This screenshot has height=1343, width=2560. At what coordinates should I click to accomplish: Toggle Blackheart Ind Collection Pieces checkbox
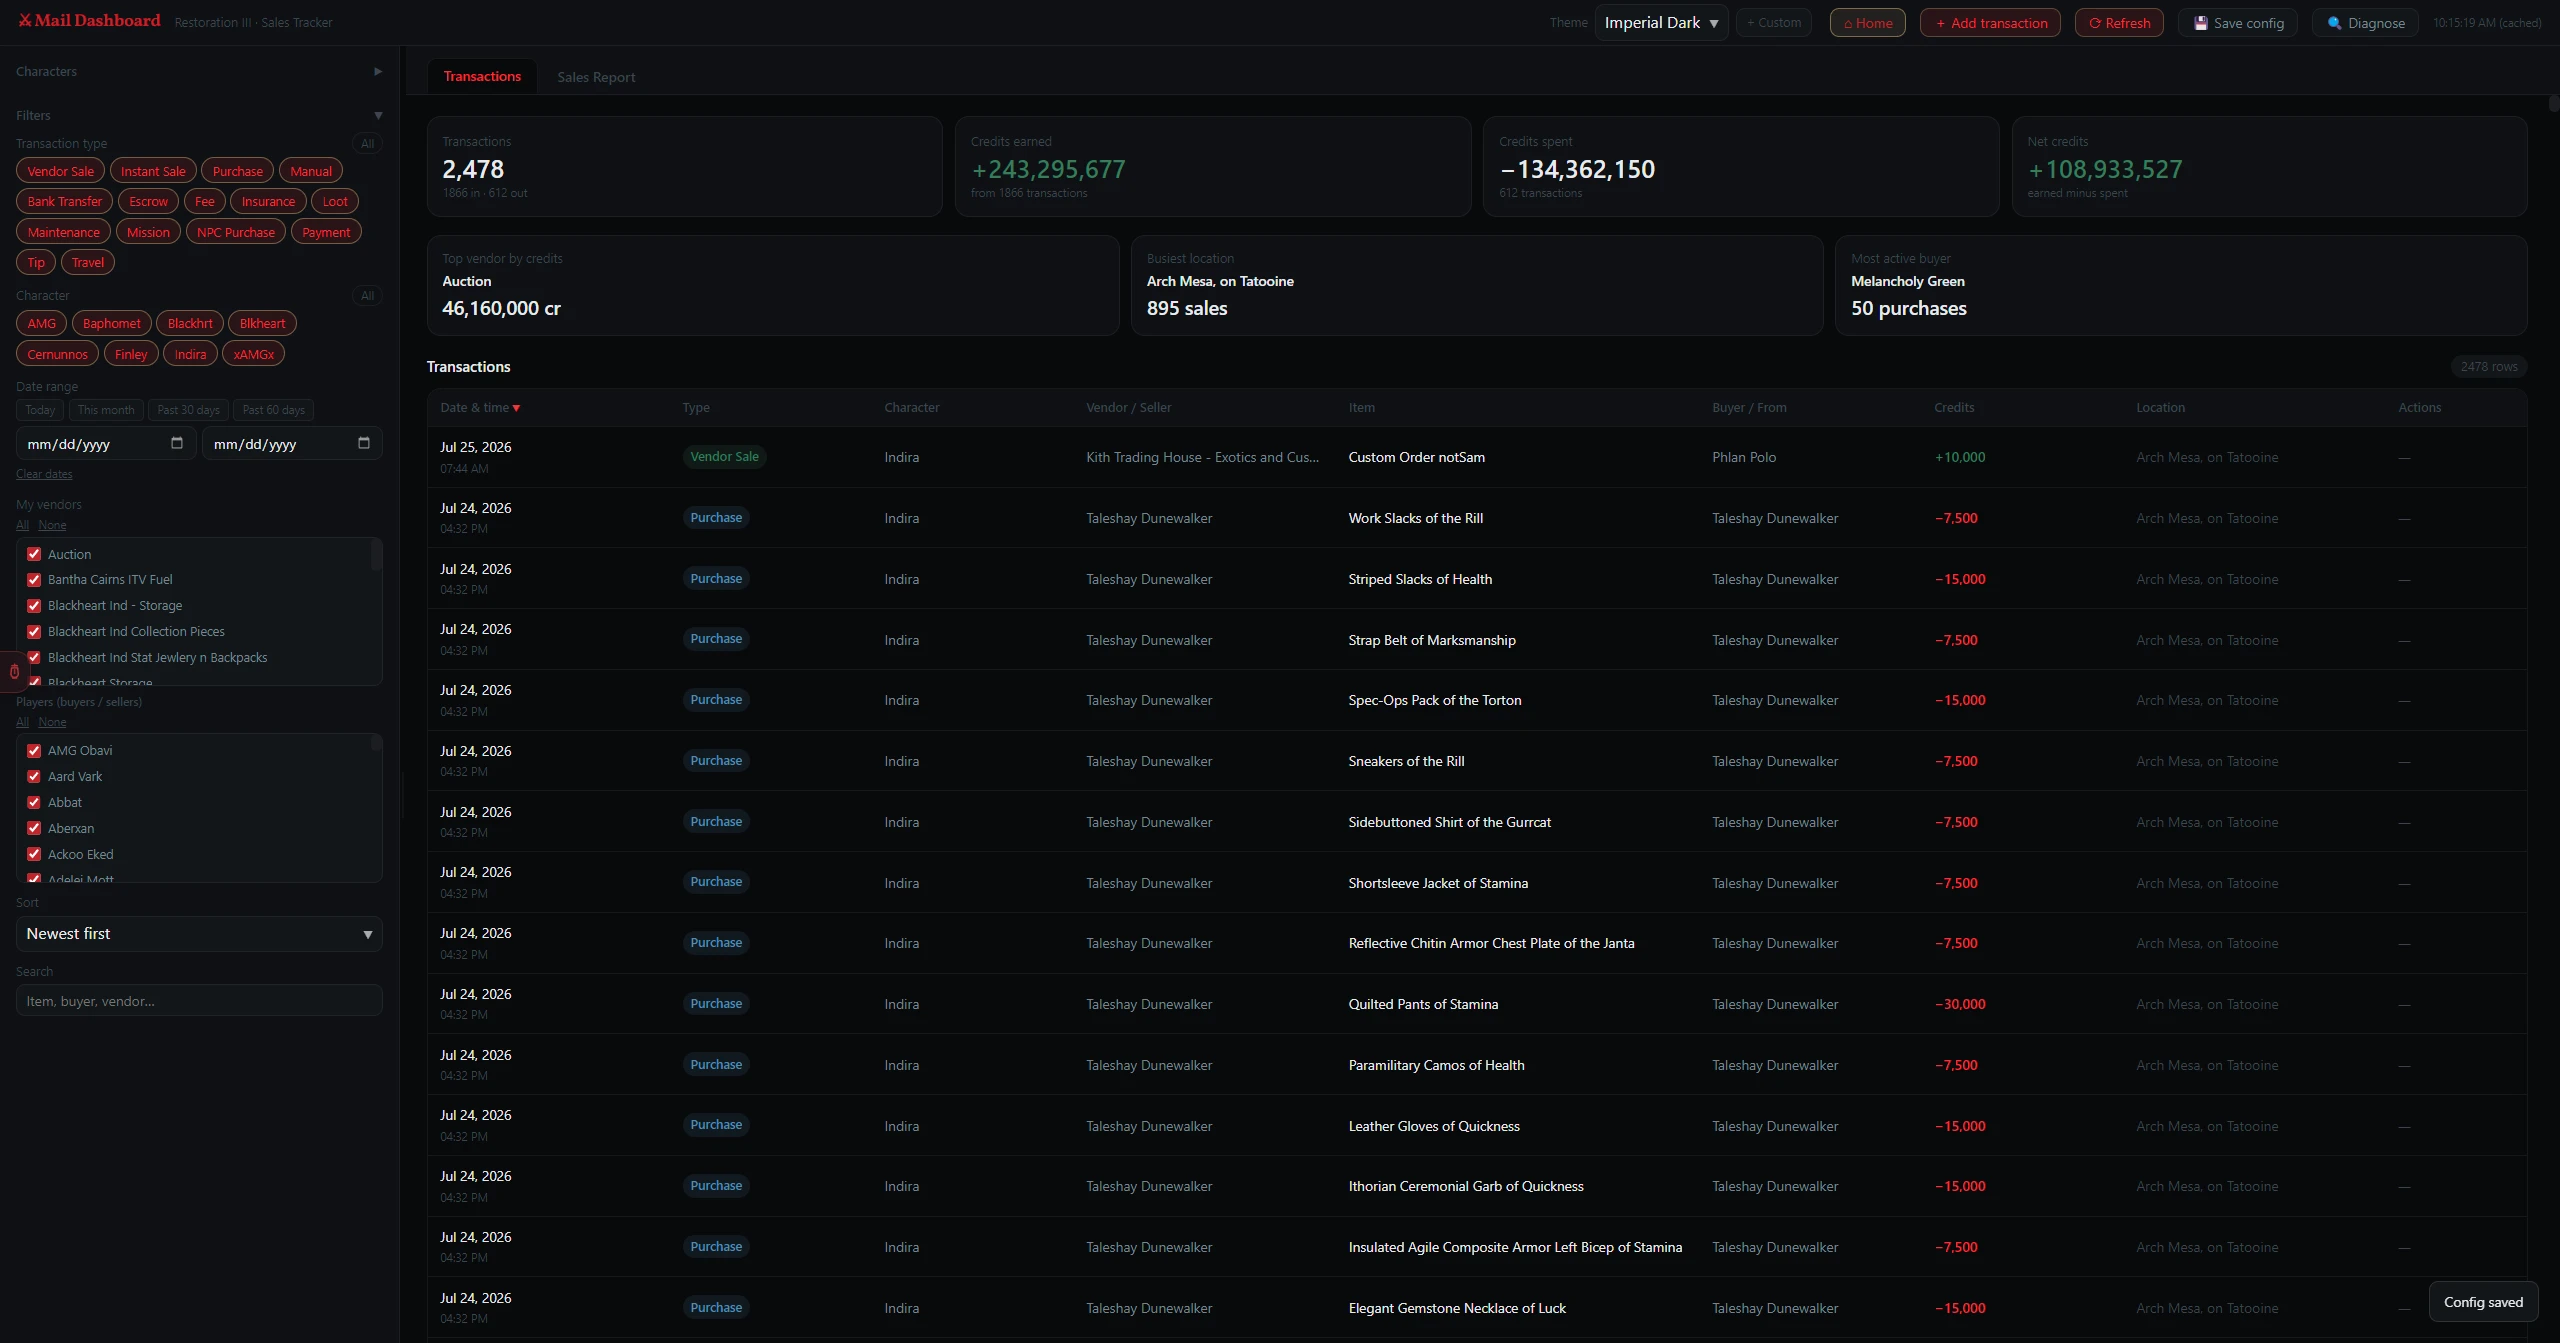click(x=34, y=631)
